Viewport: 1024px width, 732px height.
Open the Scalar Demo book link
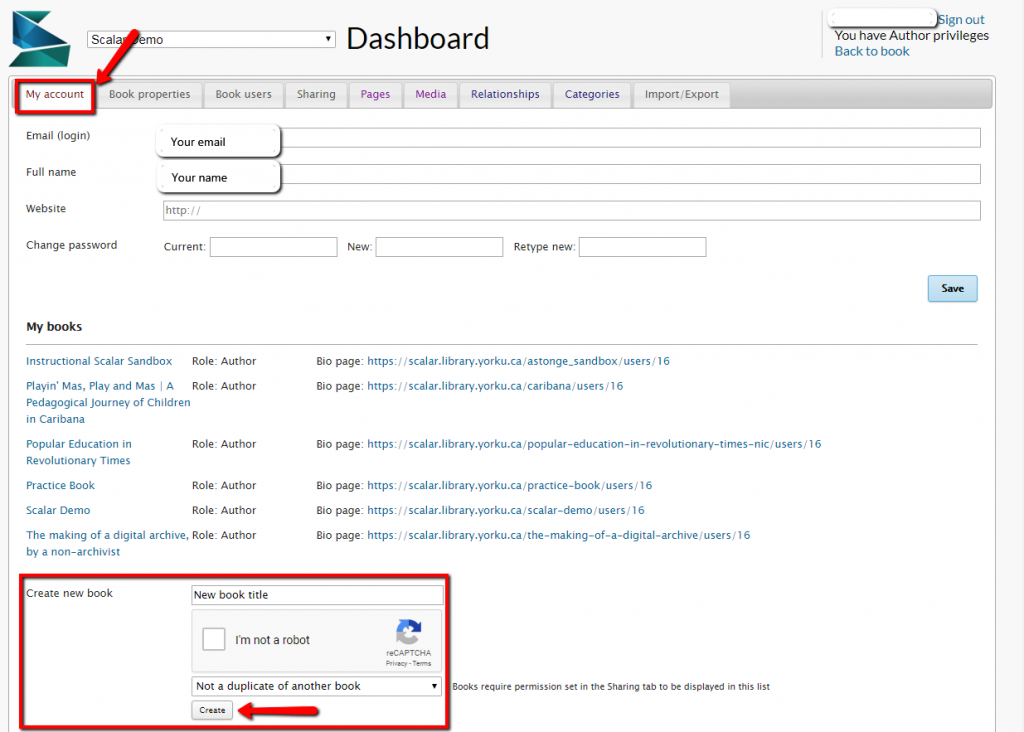[x=58, y=510]
